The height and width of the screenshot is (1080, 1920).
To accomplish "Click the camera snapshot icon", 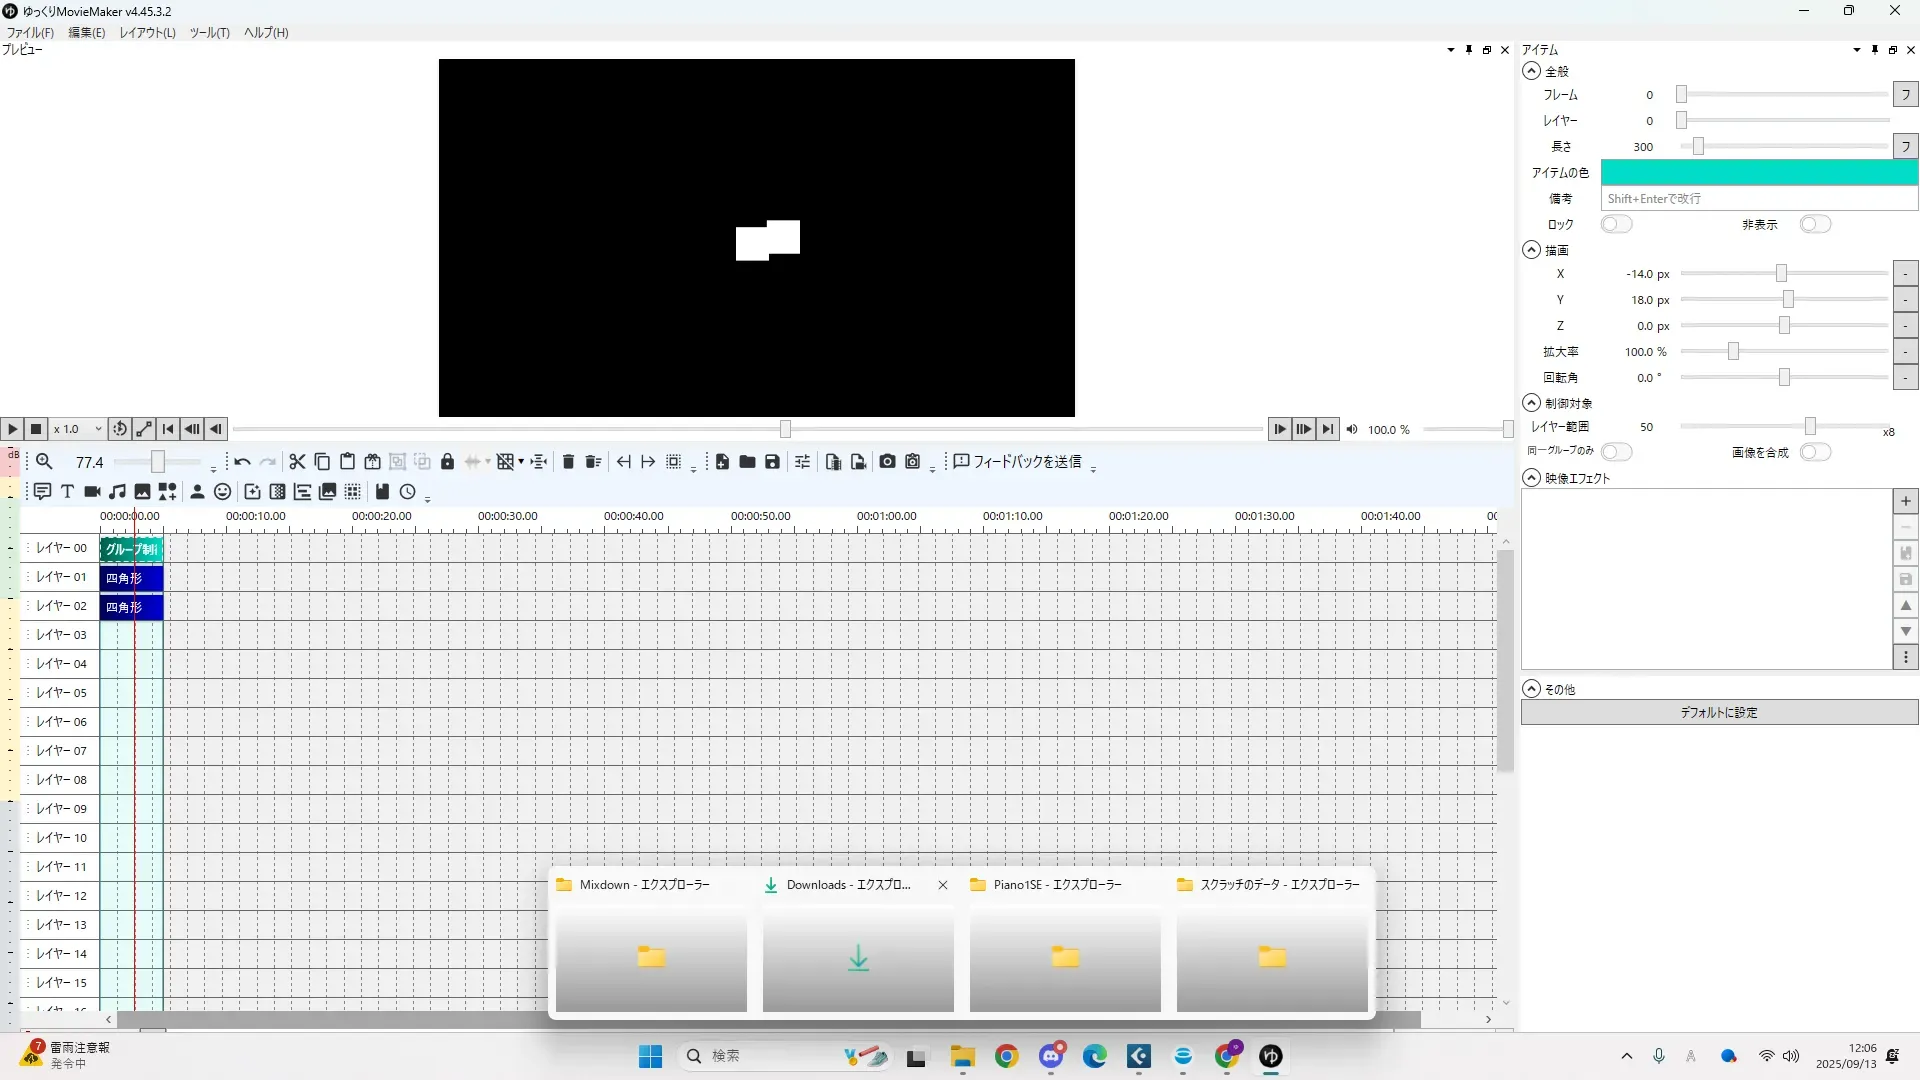I will [x=887, y=462].
